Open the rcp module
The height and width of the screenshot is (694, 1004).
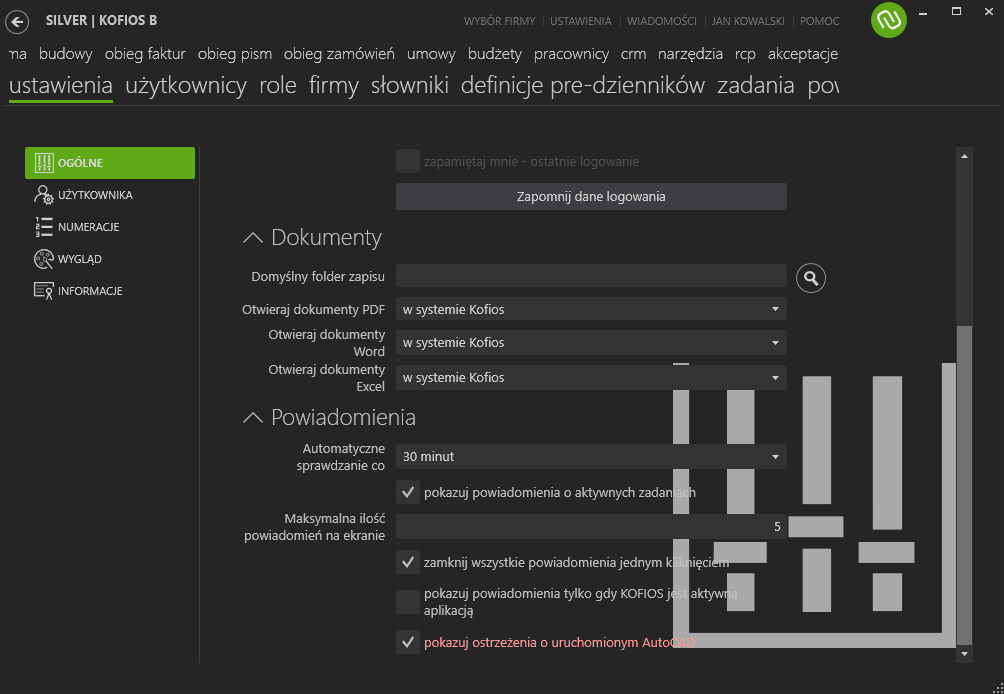click(x=745, y=54)
